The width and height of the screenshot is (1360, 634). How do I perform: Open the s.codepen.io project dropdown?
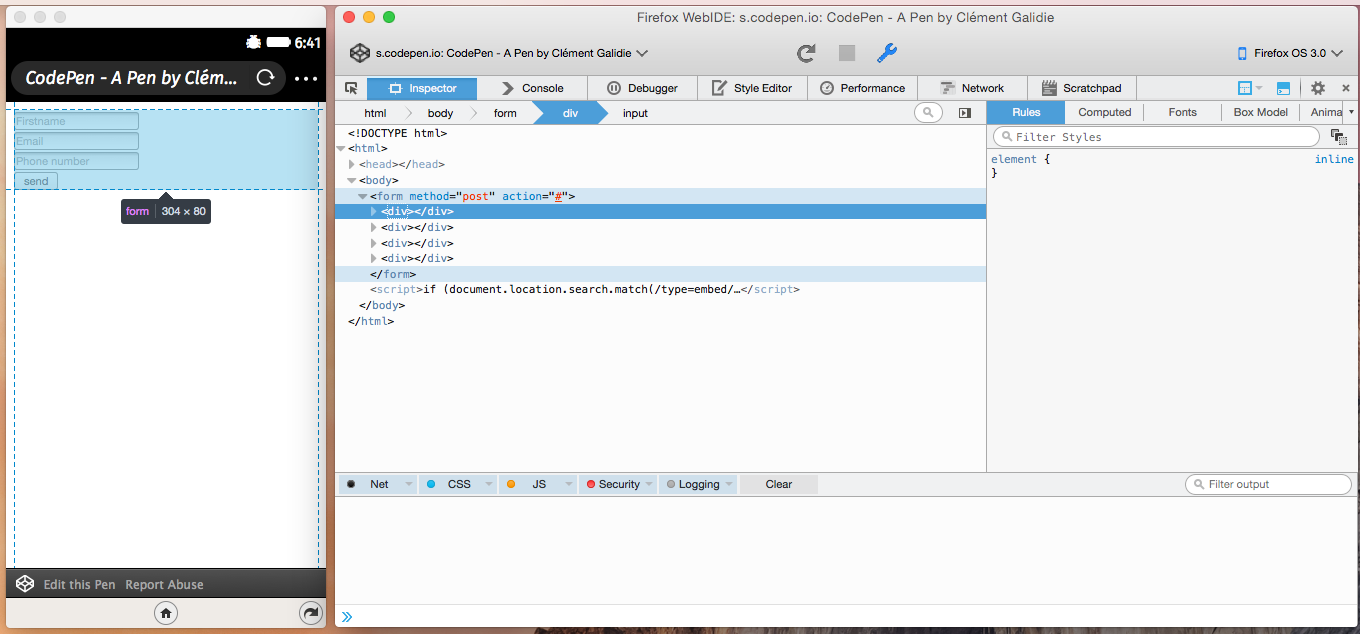(500, 53)
